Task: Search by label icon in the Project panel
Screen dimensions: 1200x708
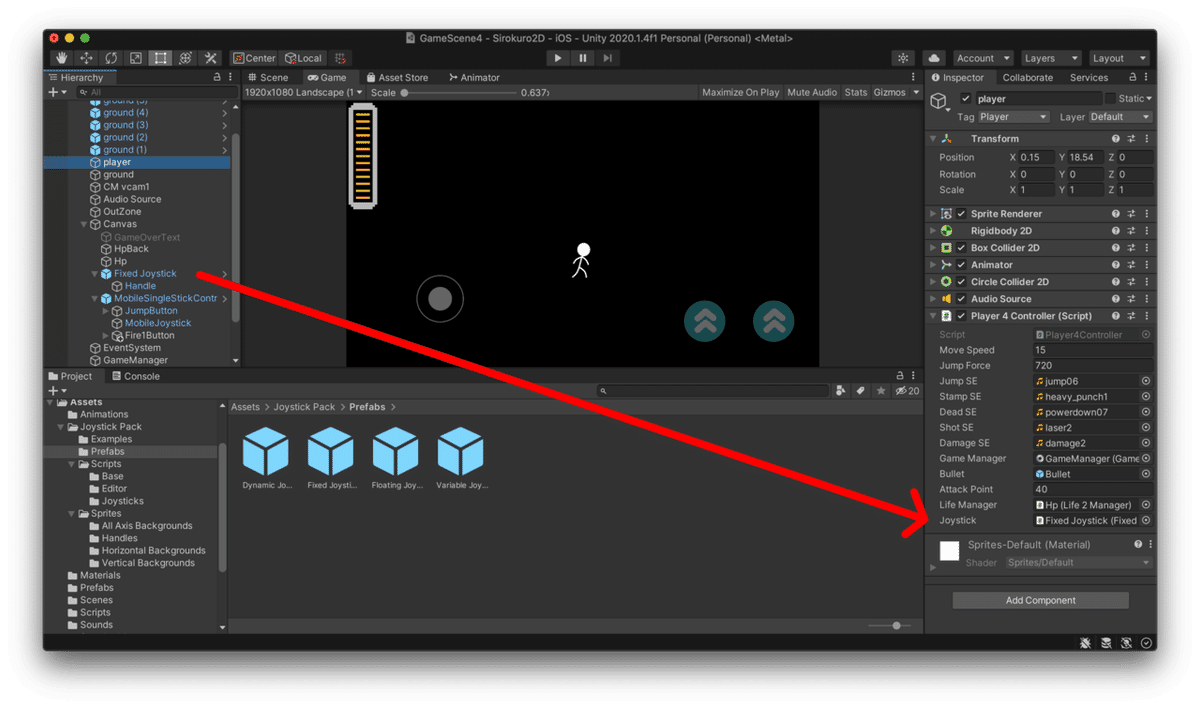Action: (860, 391)
